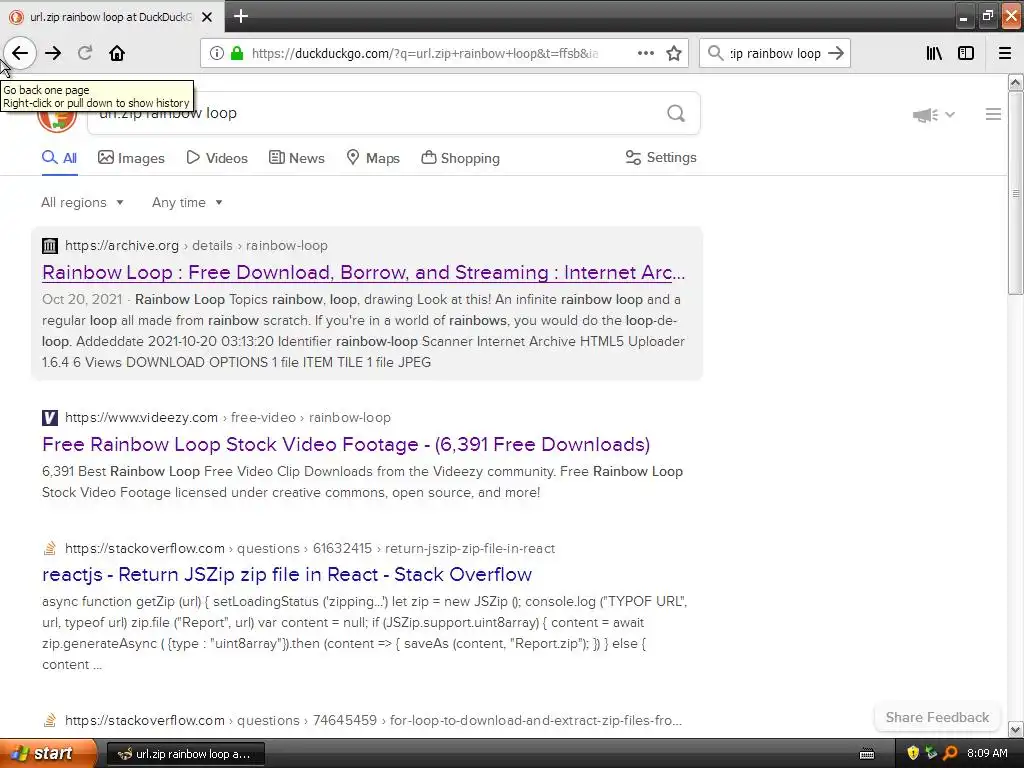Switch to News results
Viewport: 1024px width, 768px height.
[x=296, y=158]
